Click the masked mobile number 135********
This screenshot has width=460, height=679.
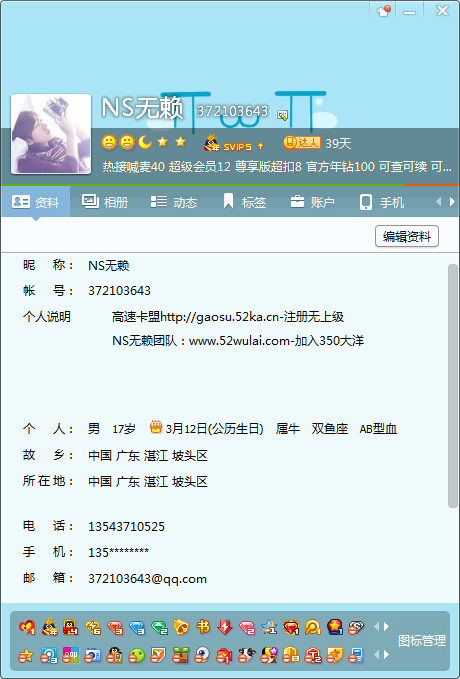[x=118, y=553]
